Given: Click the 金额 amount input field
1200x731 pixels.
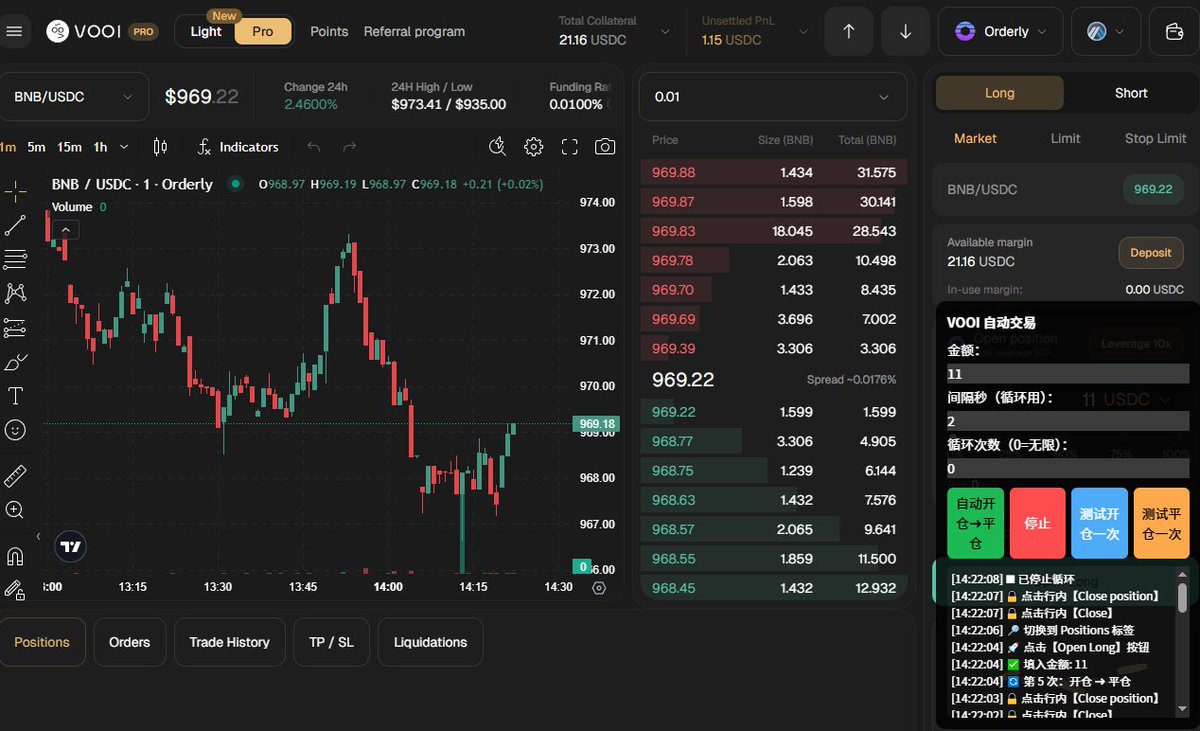Looking at the screenshot, I should pyautogui.click(x=1068, y=373).
